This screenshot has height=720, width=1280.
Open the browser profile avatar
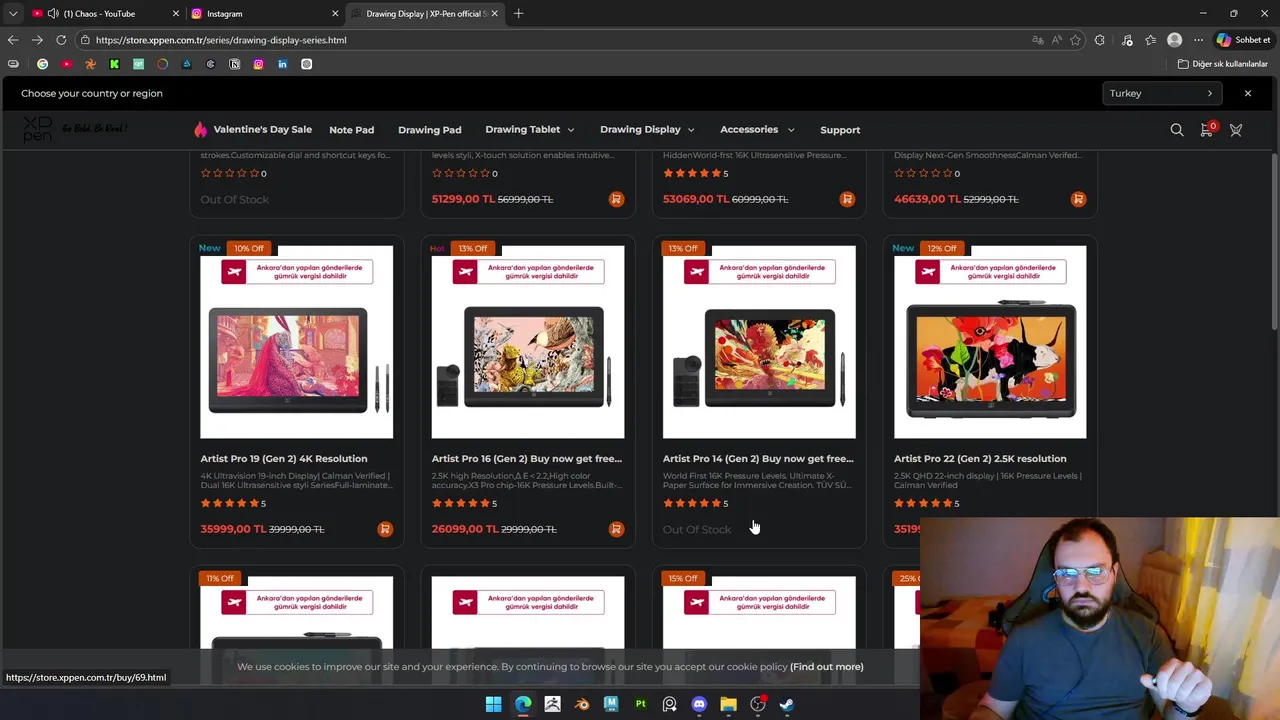(x=1175, y=40)
